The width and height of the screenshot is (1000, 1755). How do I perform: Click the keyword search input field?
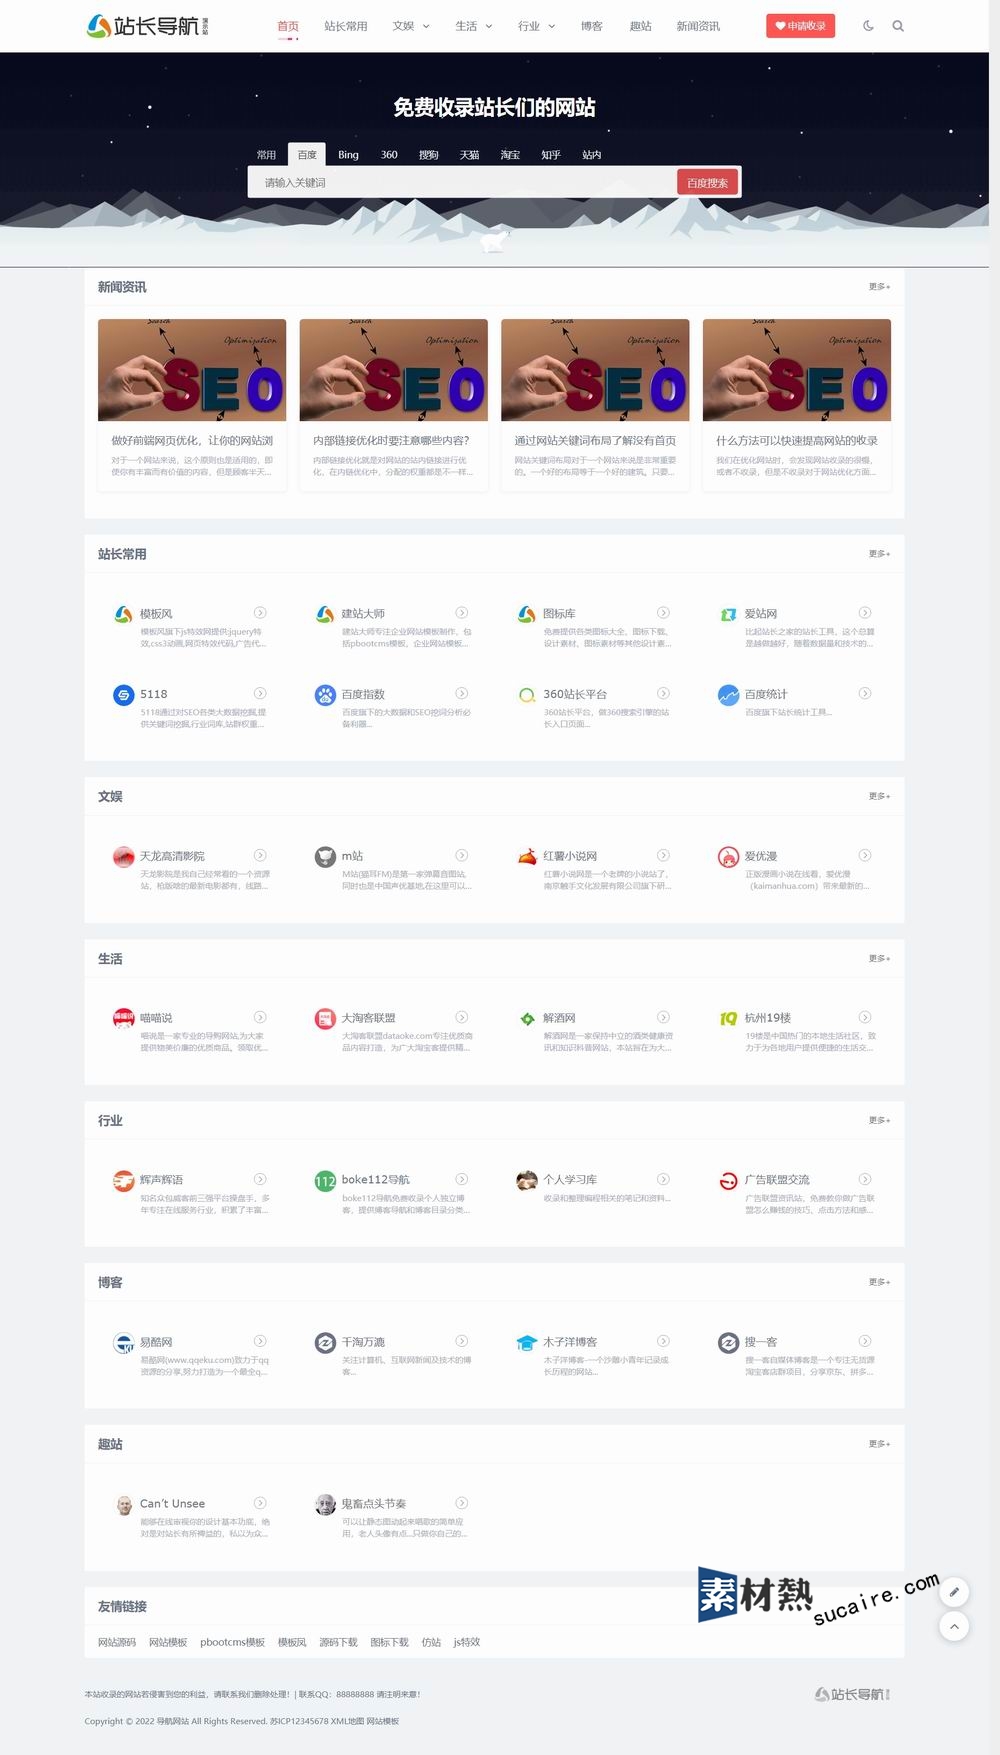point(463,183)
